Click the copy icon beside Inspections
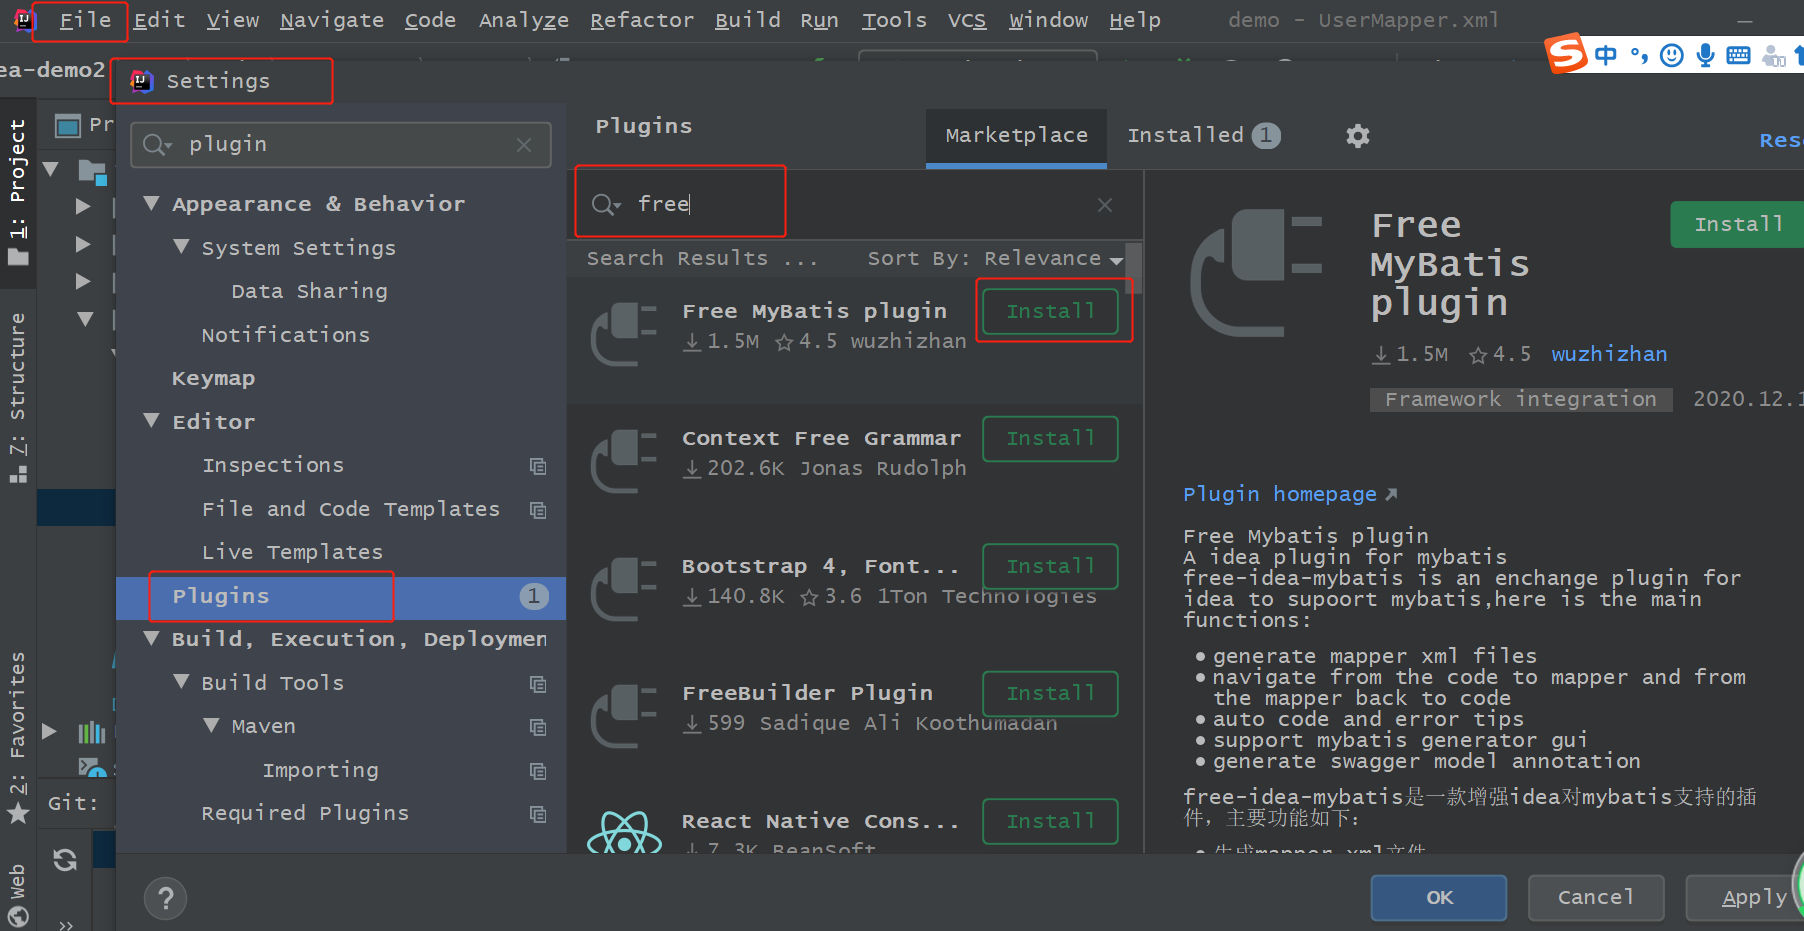This screenshot has width=1804, height=931. point(538,466)
